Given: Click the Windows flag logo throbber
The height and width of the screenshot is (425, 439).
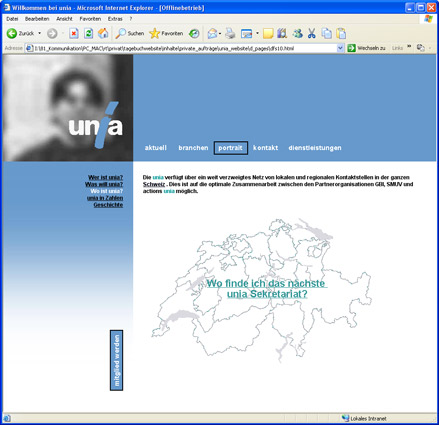Looking at the screenshot, I should click(429, 19).
